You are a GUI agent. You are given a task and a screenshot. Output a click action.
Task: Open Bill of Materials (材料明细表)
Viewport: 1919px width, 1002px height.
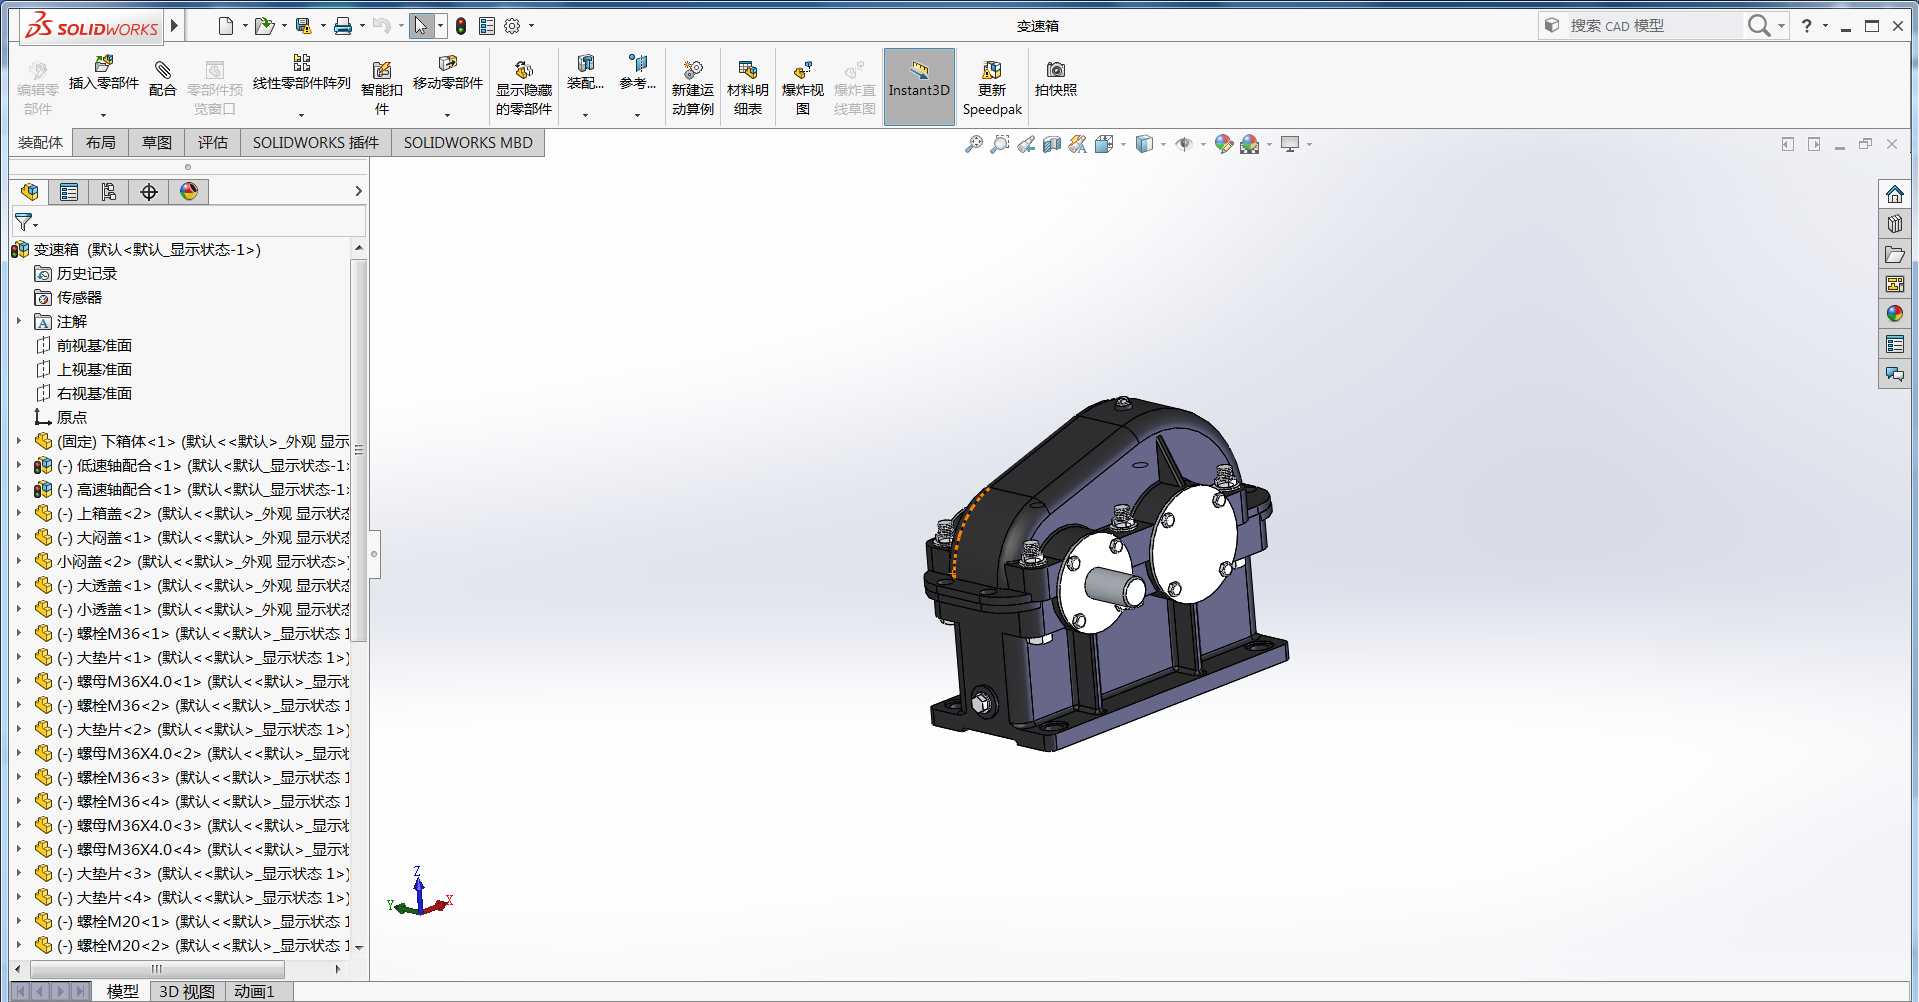747,71
